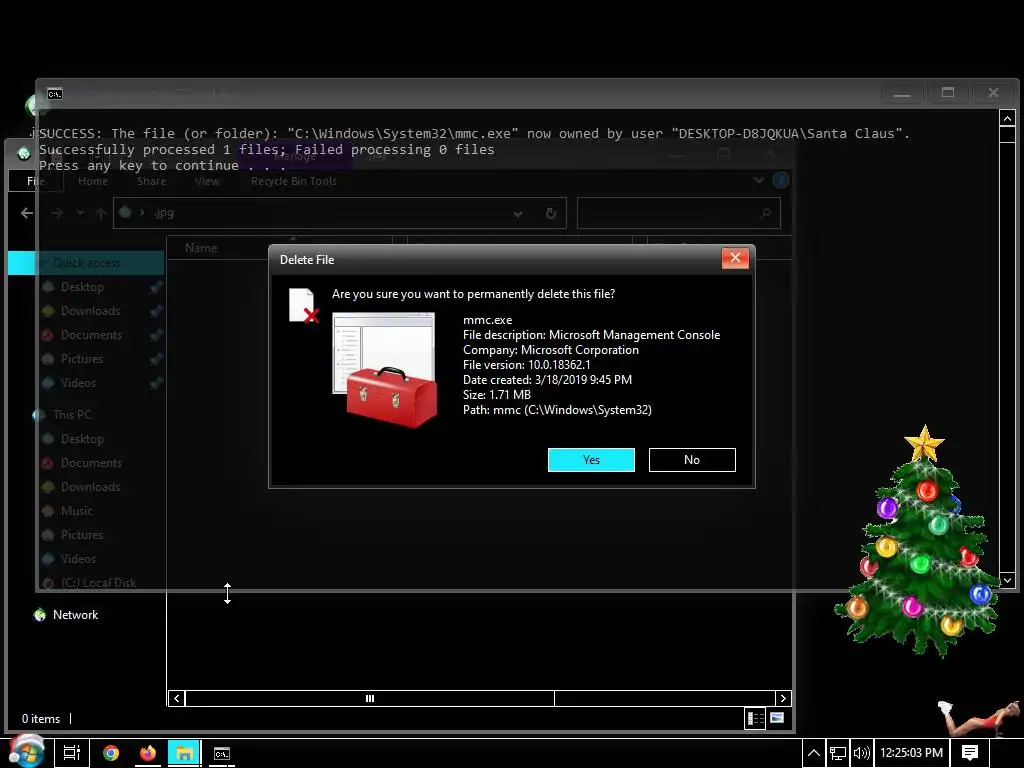Confirm deletion by clicking Yes
The image size is (1024, 768).
tap(591, 460)
